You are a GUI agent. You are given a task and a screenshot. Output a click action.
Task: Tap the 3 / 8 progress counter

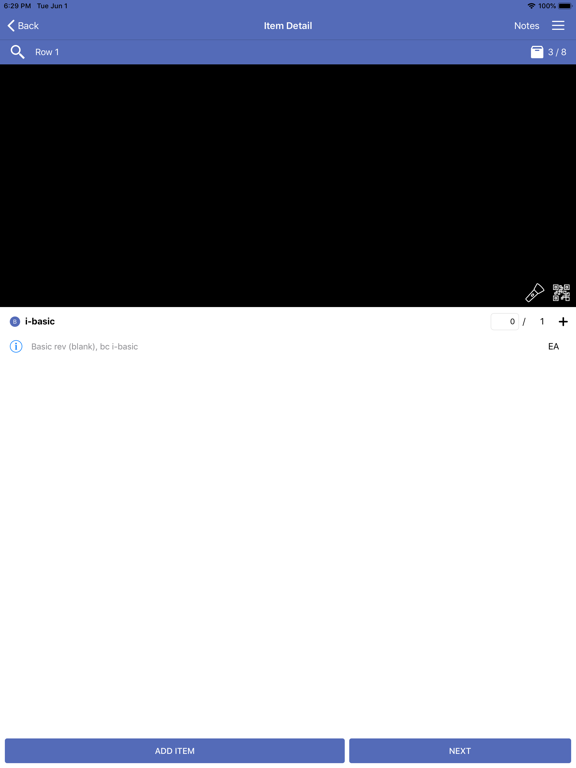pyautogui.click(x=557, y=52)
